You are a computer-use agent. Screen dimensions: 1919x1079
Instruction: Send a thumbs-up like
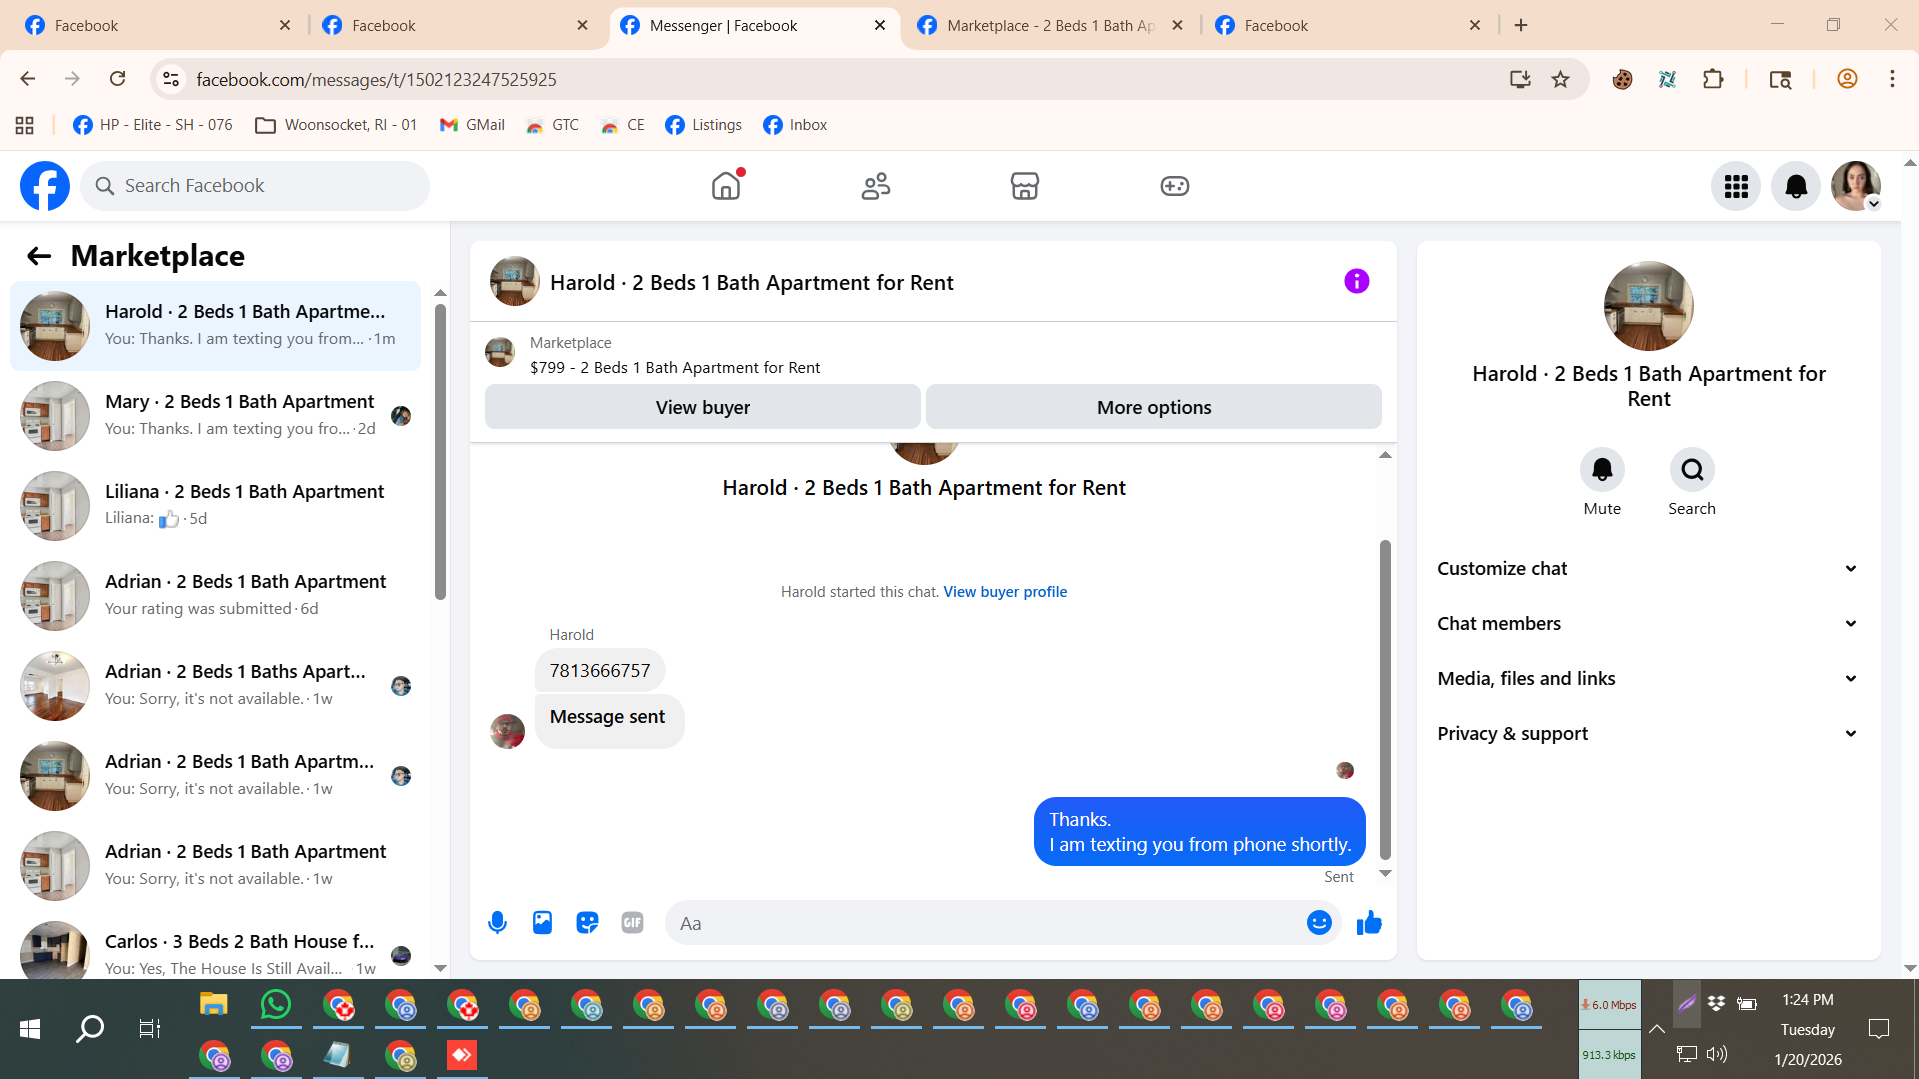1369,923
